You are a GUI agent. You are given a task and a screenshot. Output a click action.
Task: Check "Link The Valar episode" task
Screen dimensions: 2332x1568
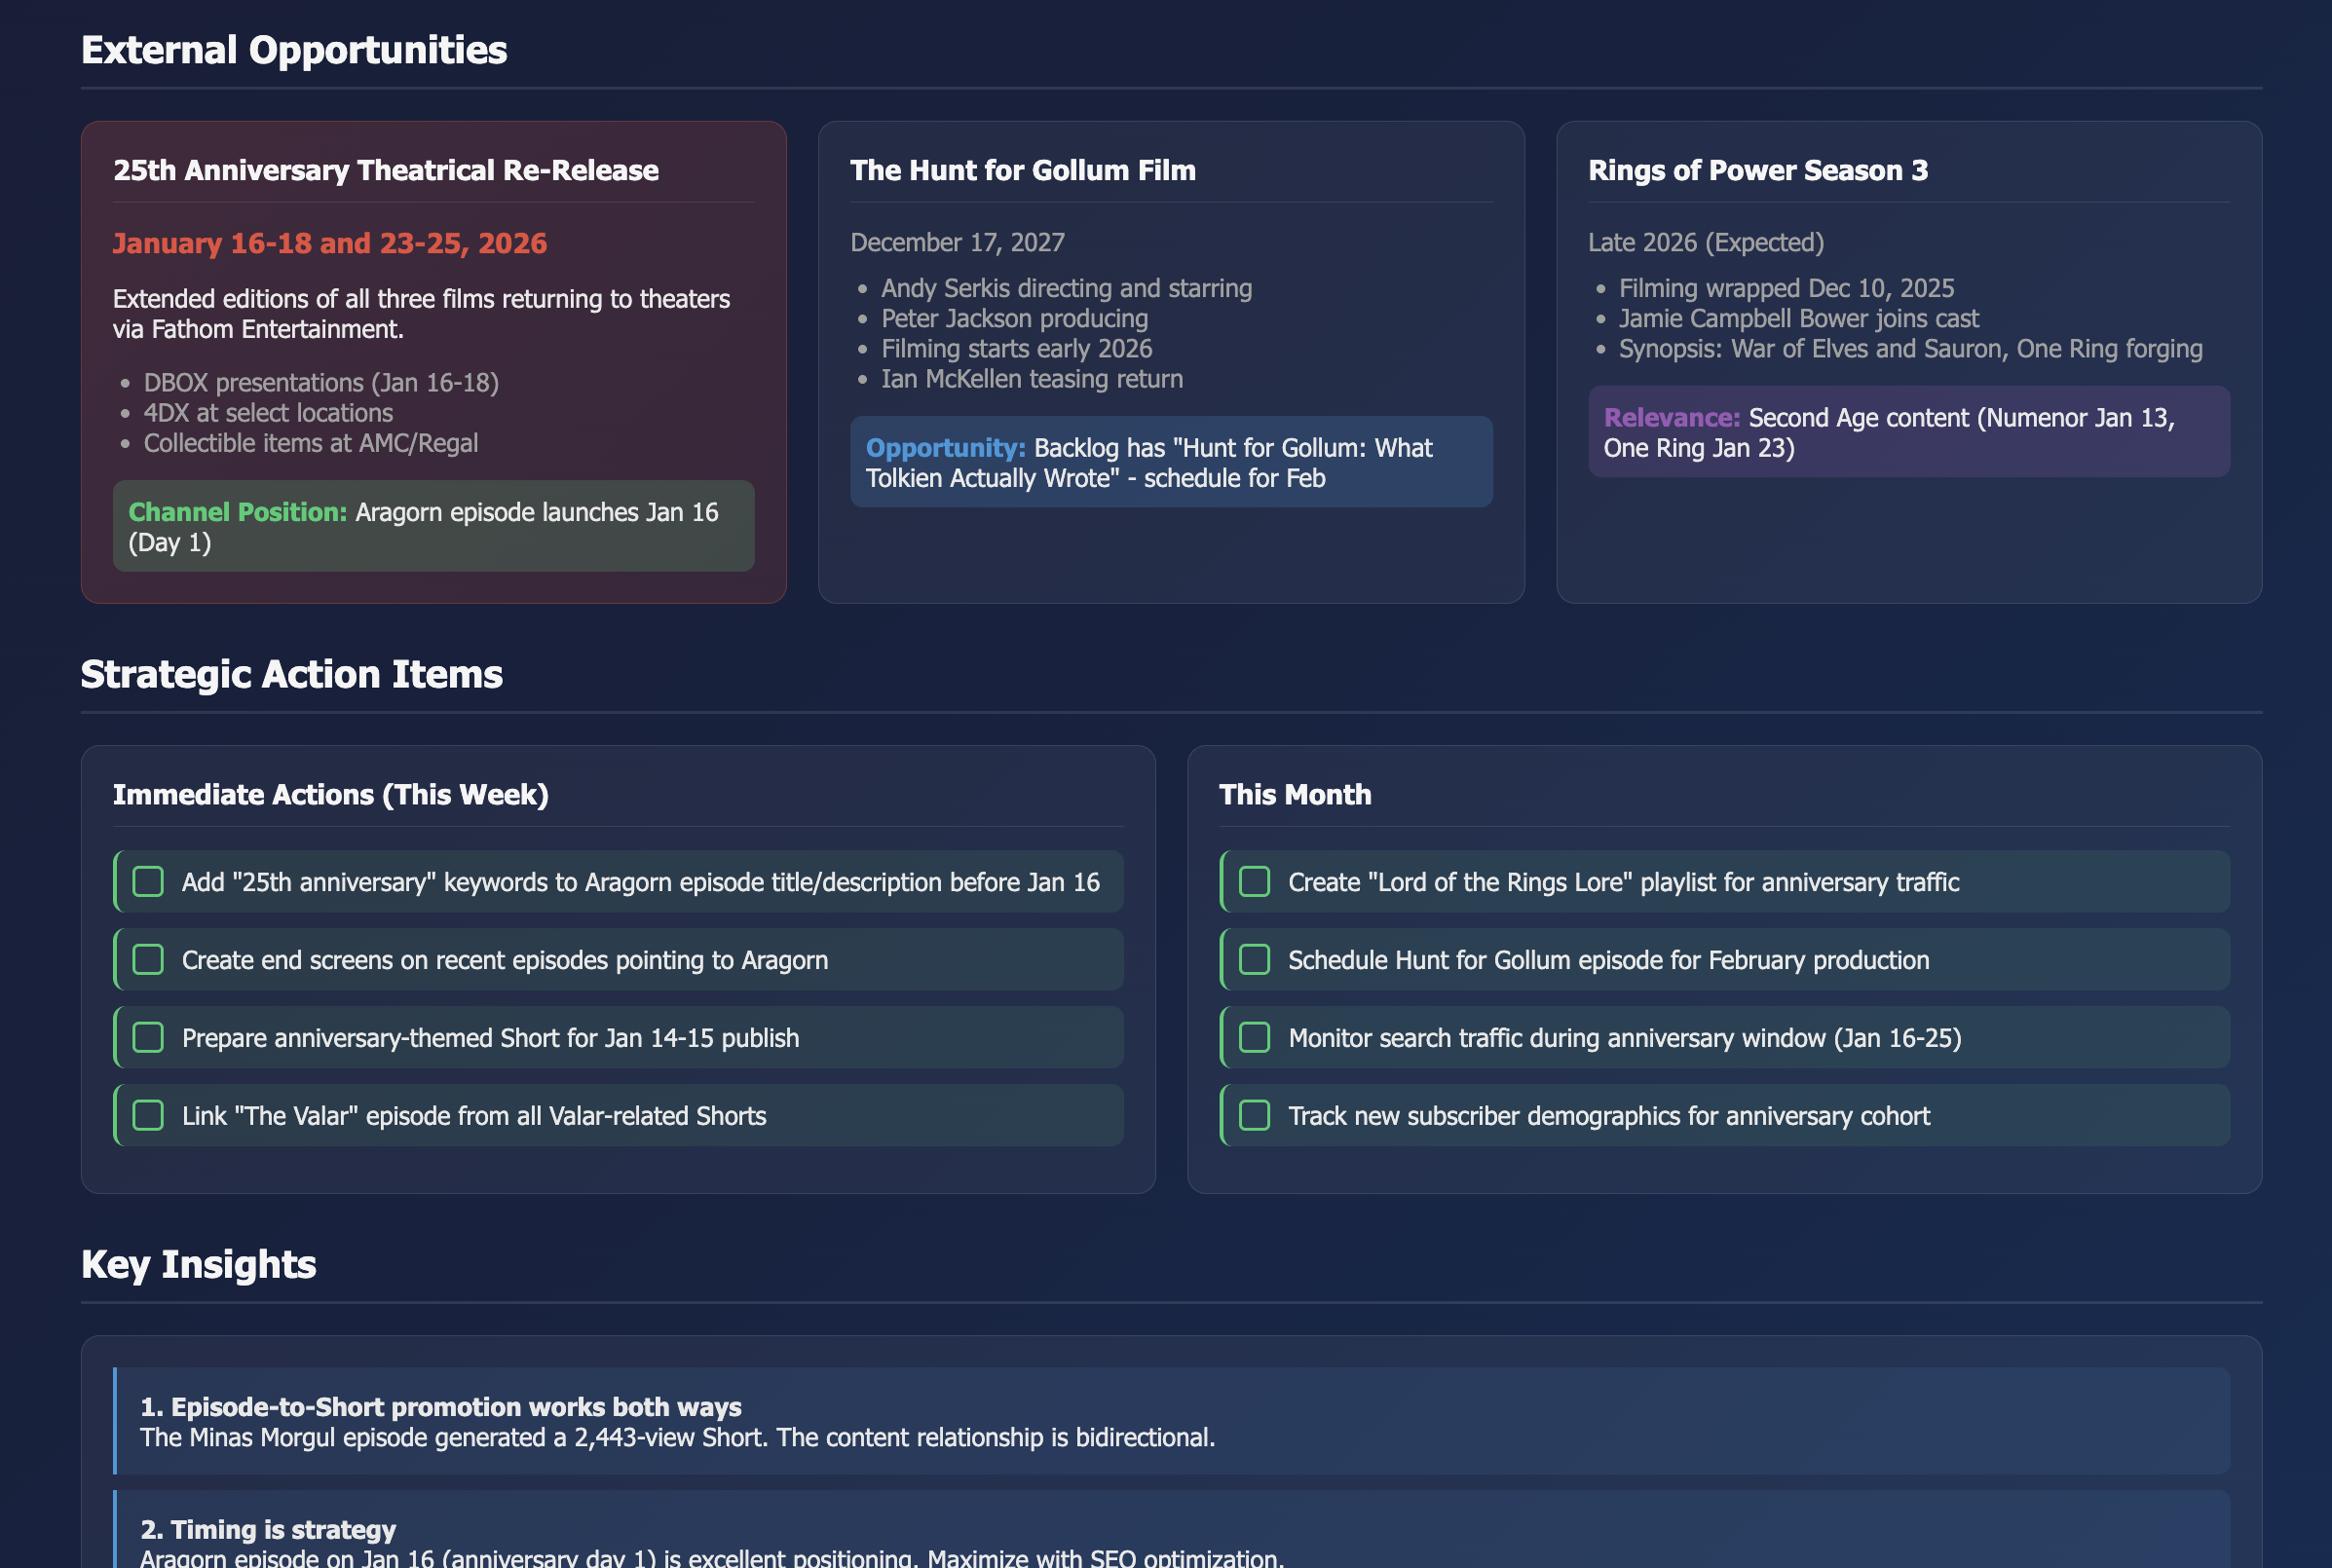(x=148, y=1115)
